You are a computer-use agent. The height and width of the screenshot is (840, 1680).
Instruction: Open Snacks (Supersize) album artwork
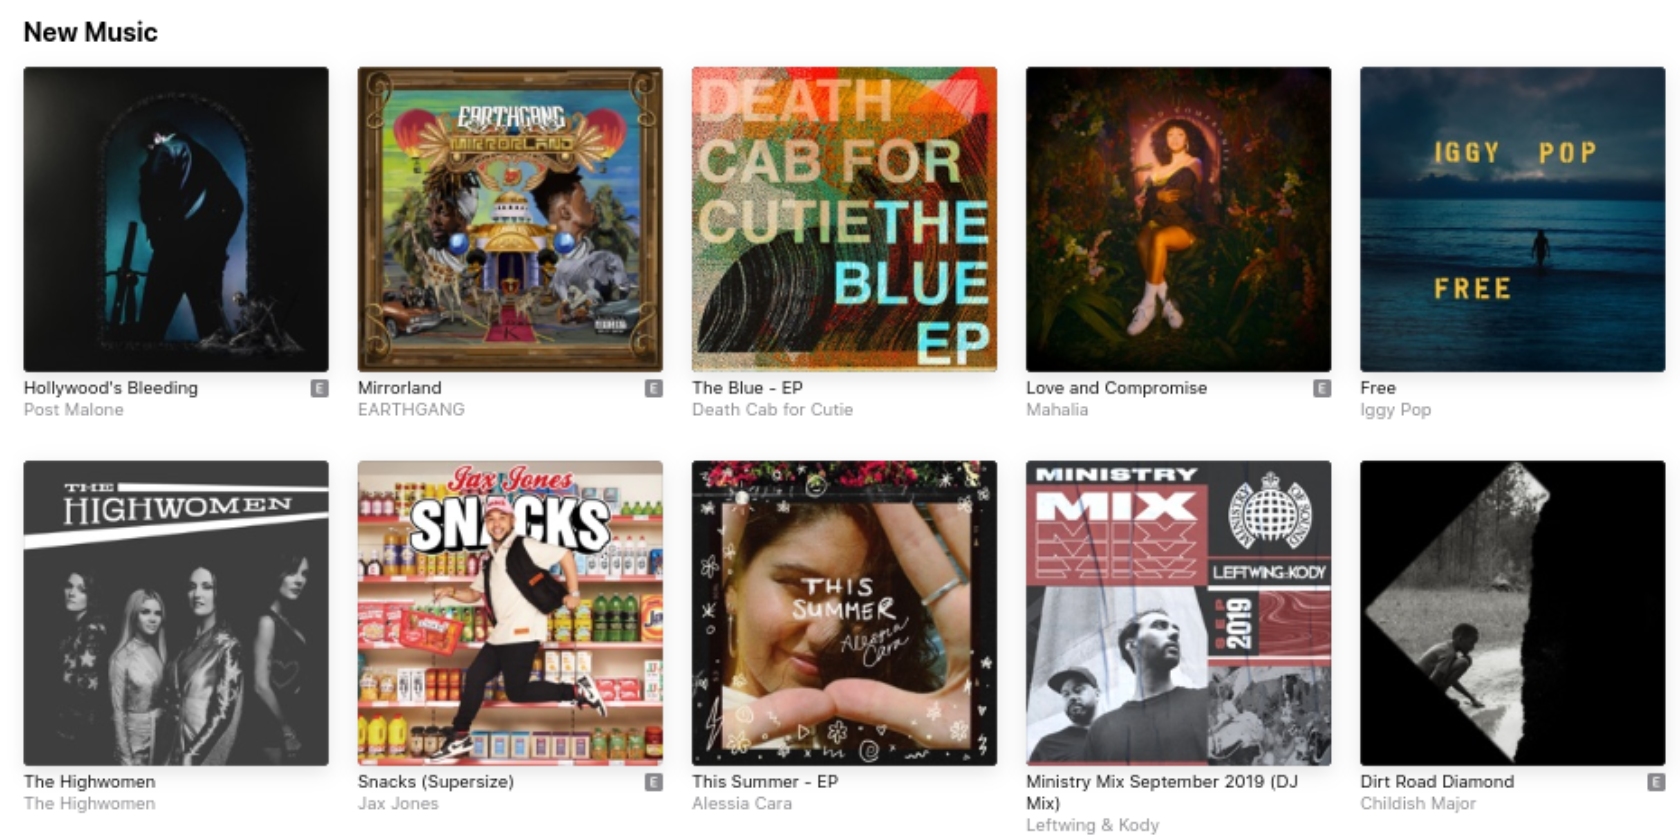tap(510, 613)
